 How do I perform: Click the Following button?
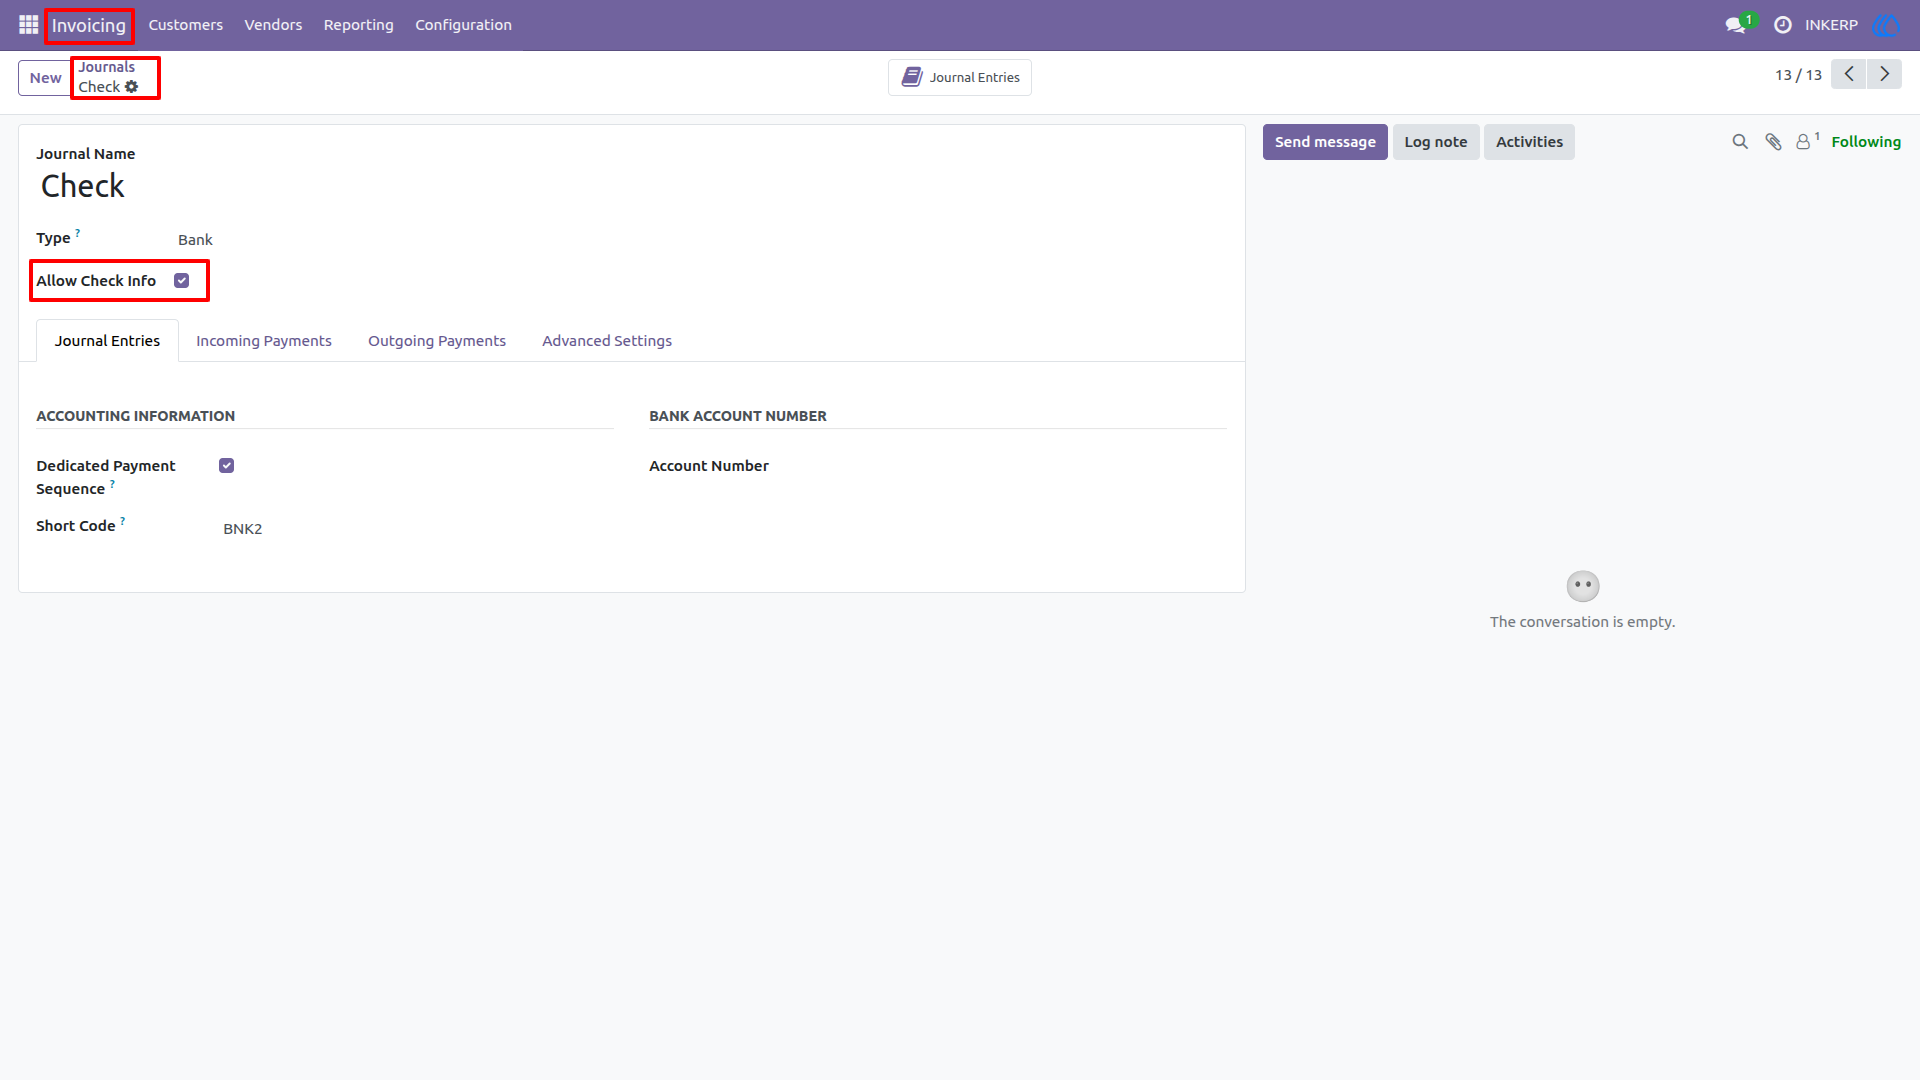[1866, 142]
